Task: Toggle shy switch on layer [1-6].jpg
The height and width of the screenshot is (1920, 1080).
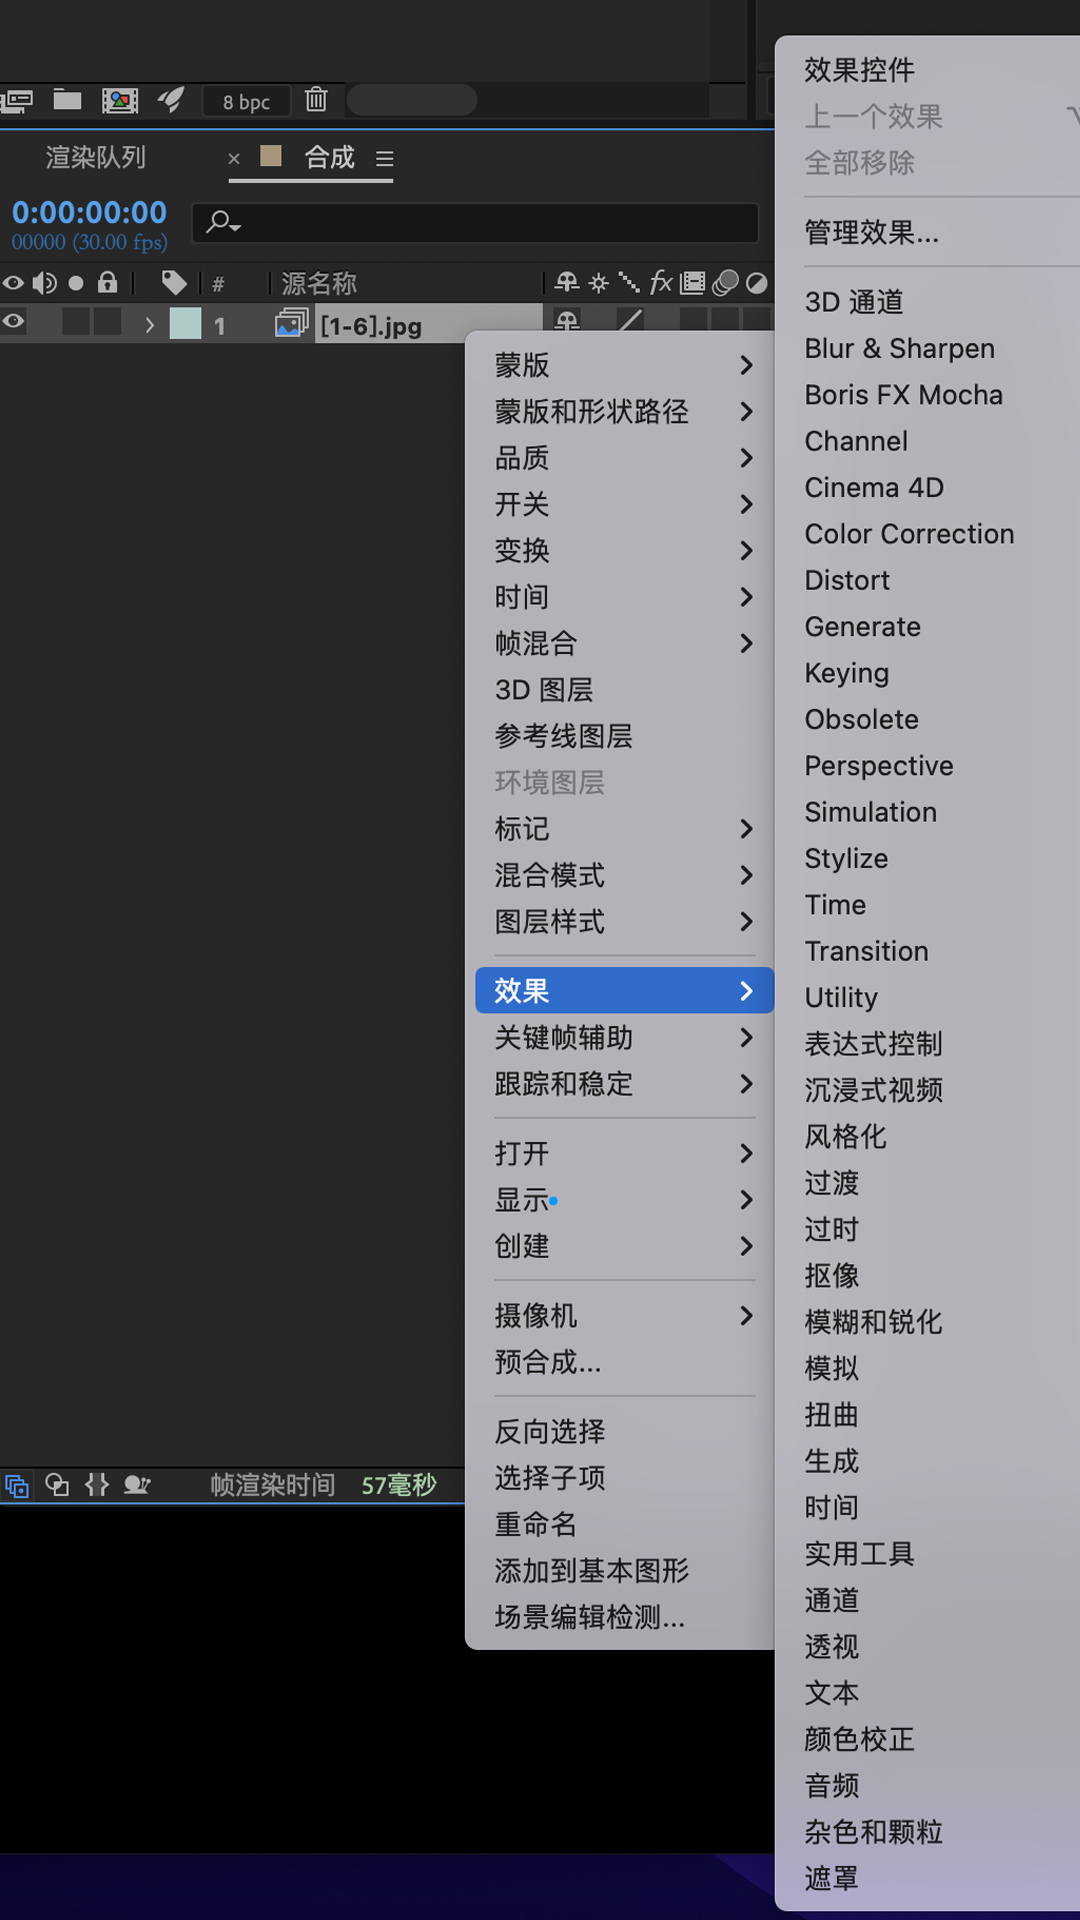Action: (x=567, y=321)
